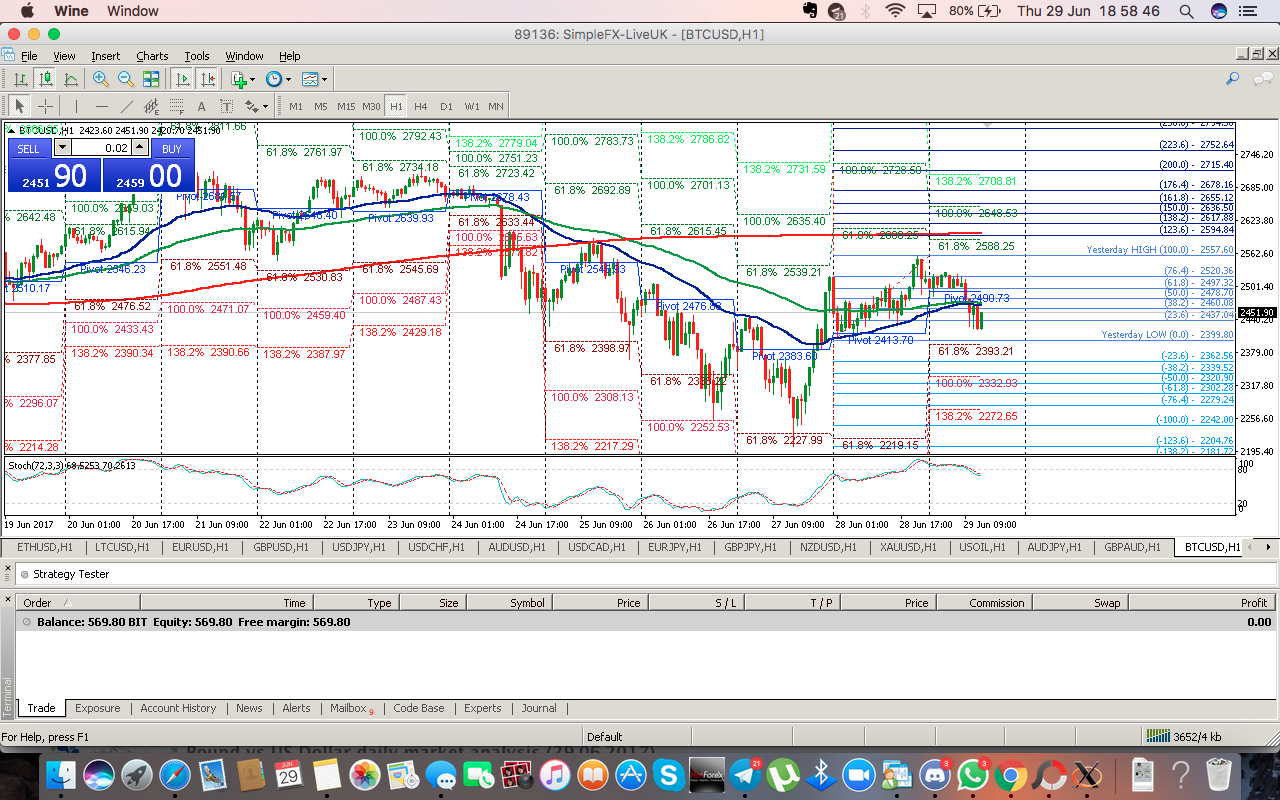The image size is (1280, 800).
Task: Open the add indicators icon
Action: [239, 79]
